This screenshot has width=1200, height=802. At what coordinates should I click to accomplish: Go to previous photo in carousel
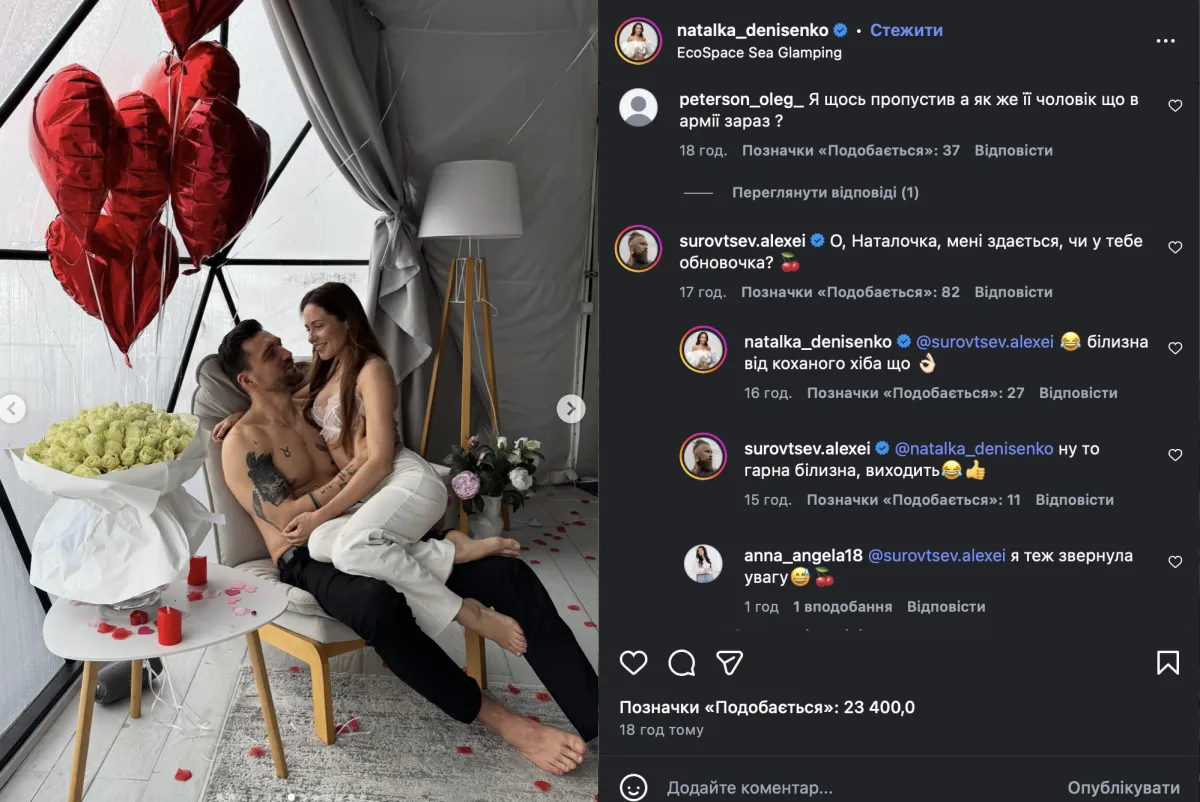point(12,408)
